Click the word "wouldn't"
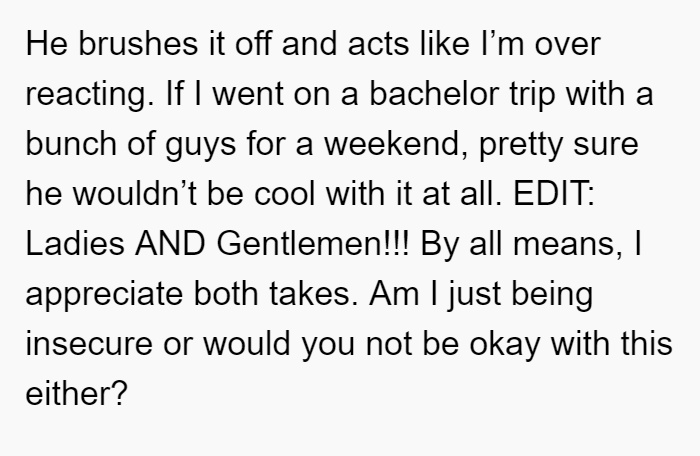 click(x=135, y=194)
